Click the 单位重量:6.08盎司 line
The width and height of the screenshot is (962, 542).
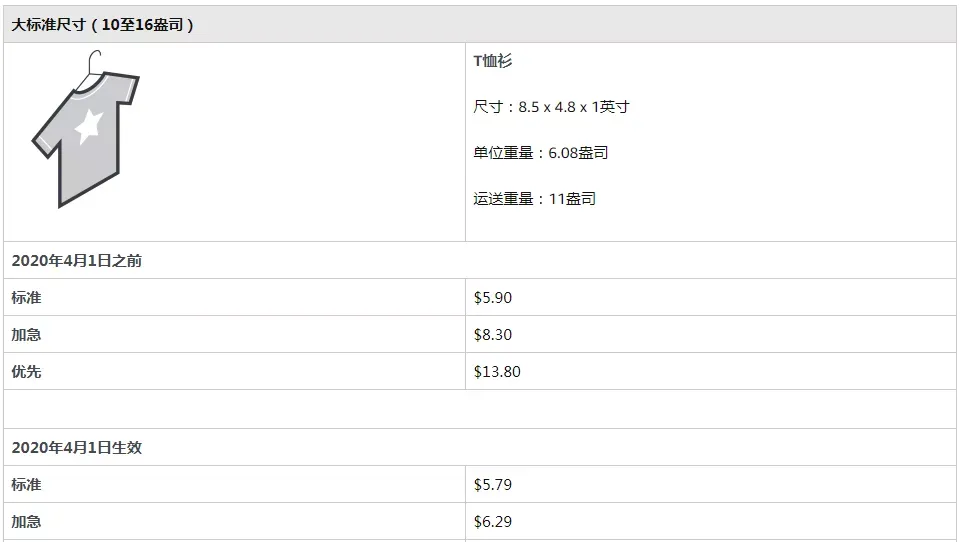click(541, 153)
